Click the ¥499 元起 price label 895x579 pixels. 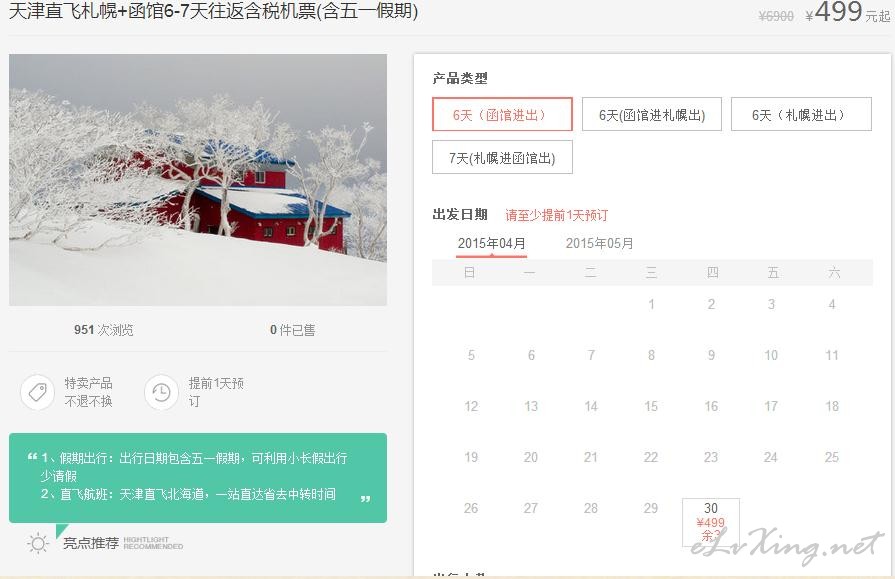[847, 13]
